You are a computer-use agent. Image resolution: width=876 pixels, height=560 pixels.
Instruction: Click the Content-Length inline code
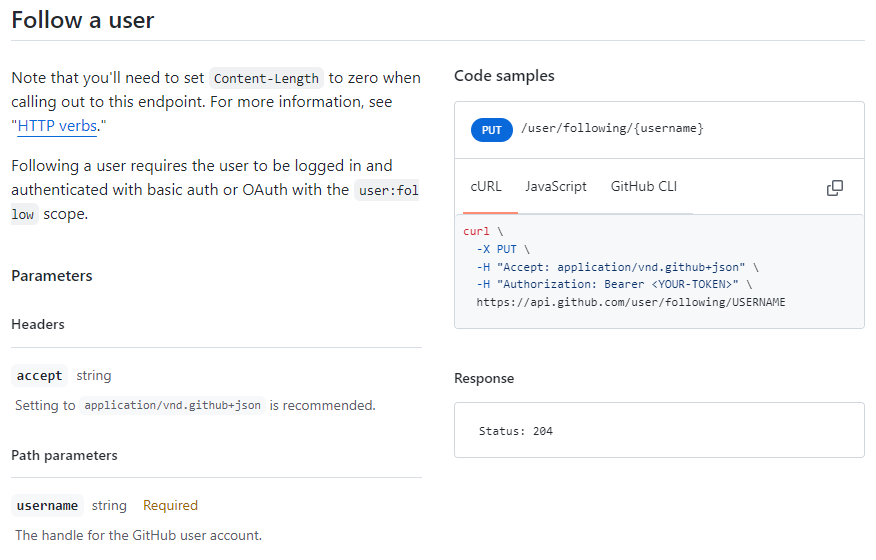[x=266, y=79]
